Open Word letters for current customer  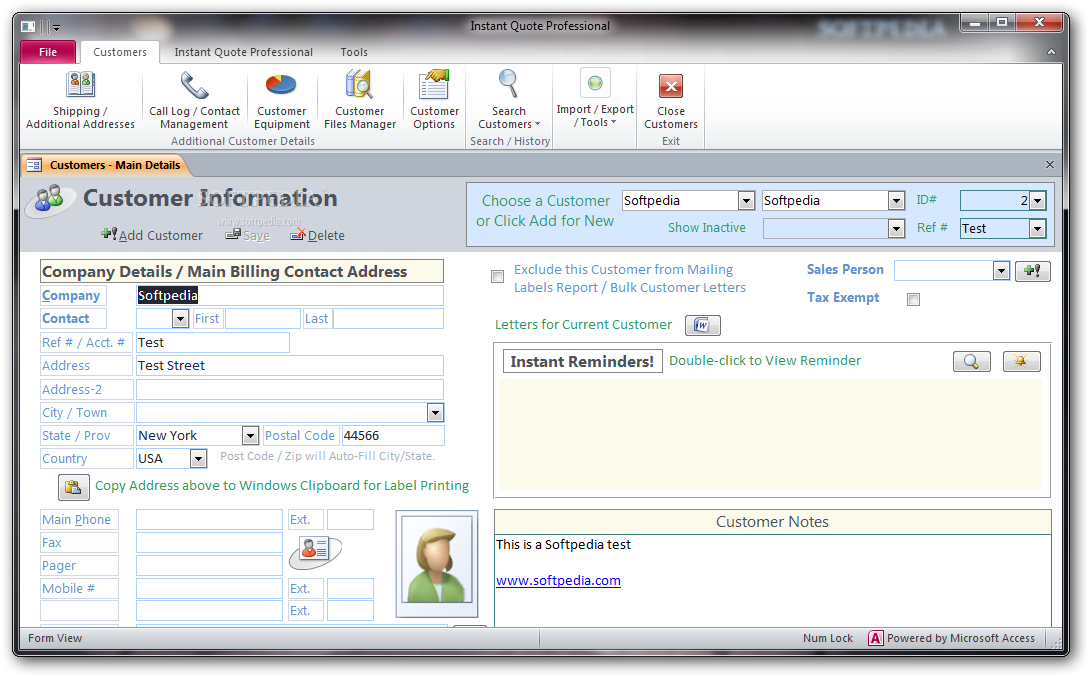pos(702,325)
